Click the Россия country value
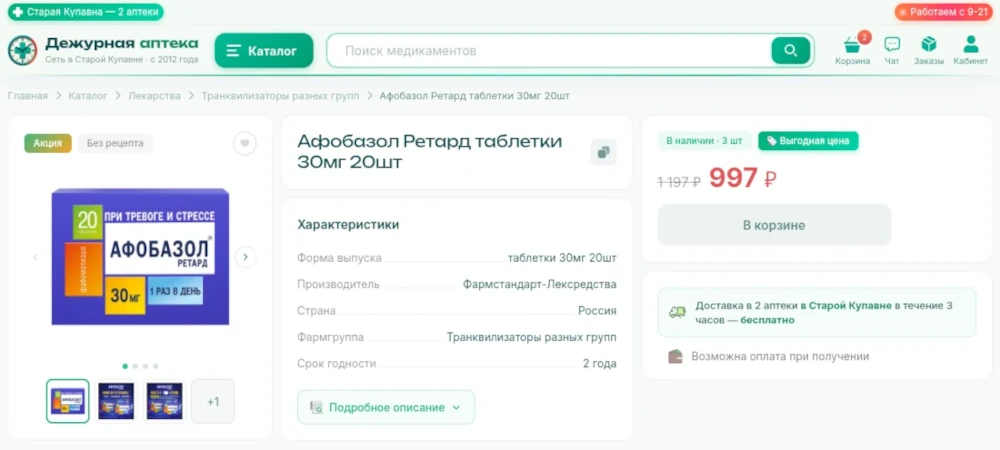 (x=598, y=311)
